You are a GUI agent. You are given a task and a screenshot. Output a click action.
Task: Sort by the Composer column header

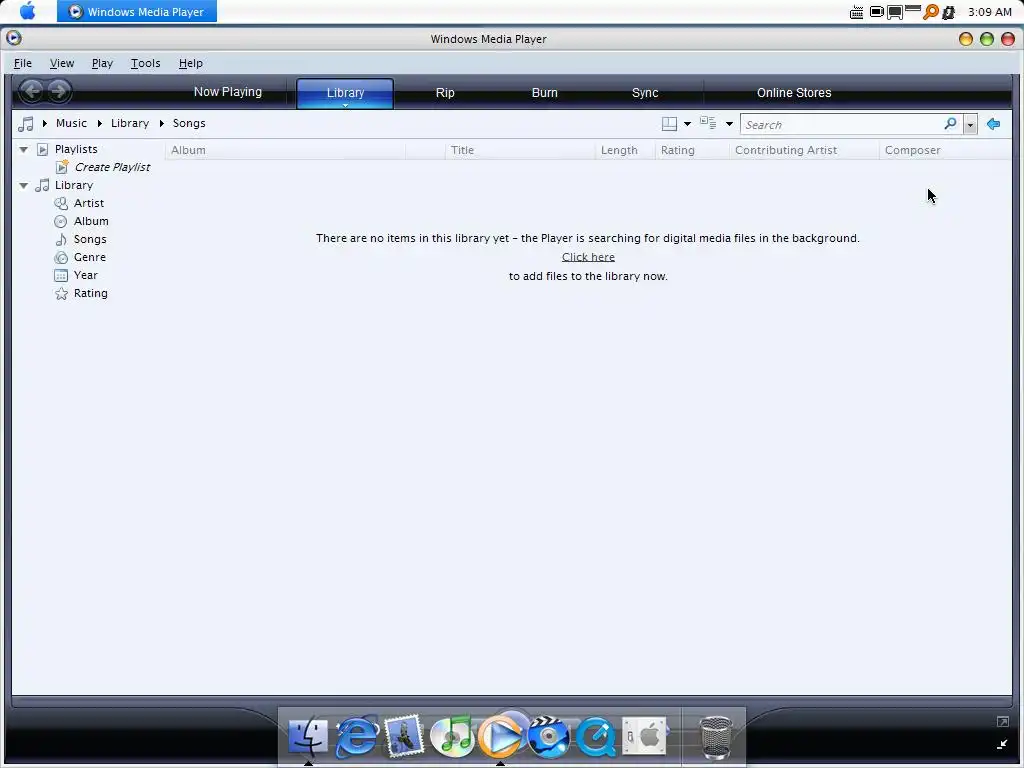(x=945, y=150)
